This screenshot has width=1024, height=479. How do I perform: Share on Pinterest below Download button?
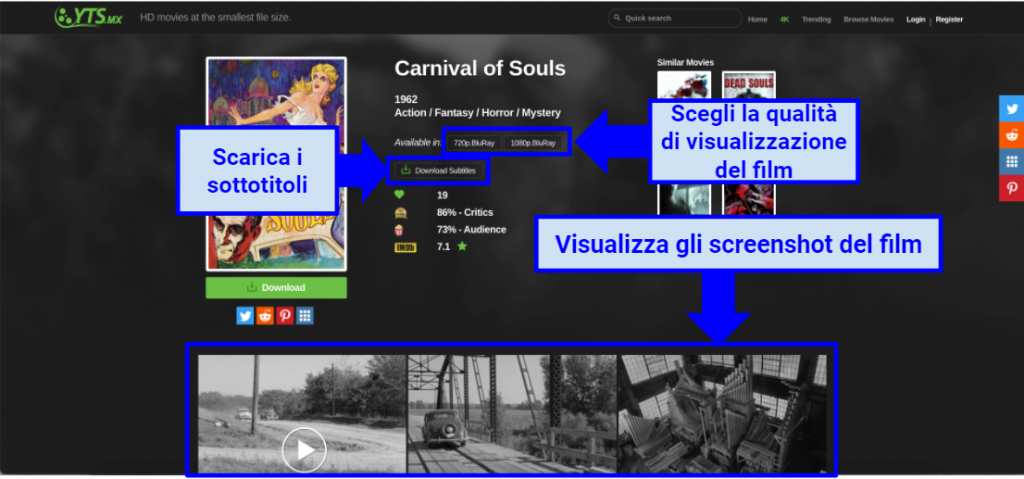point(285,316)
